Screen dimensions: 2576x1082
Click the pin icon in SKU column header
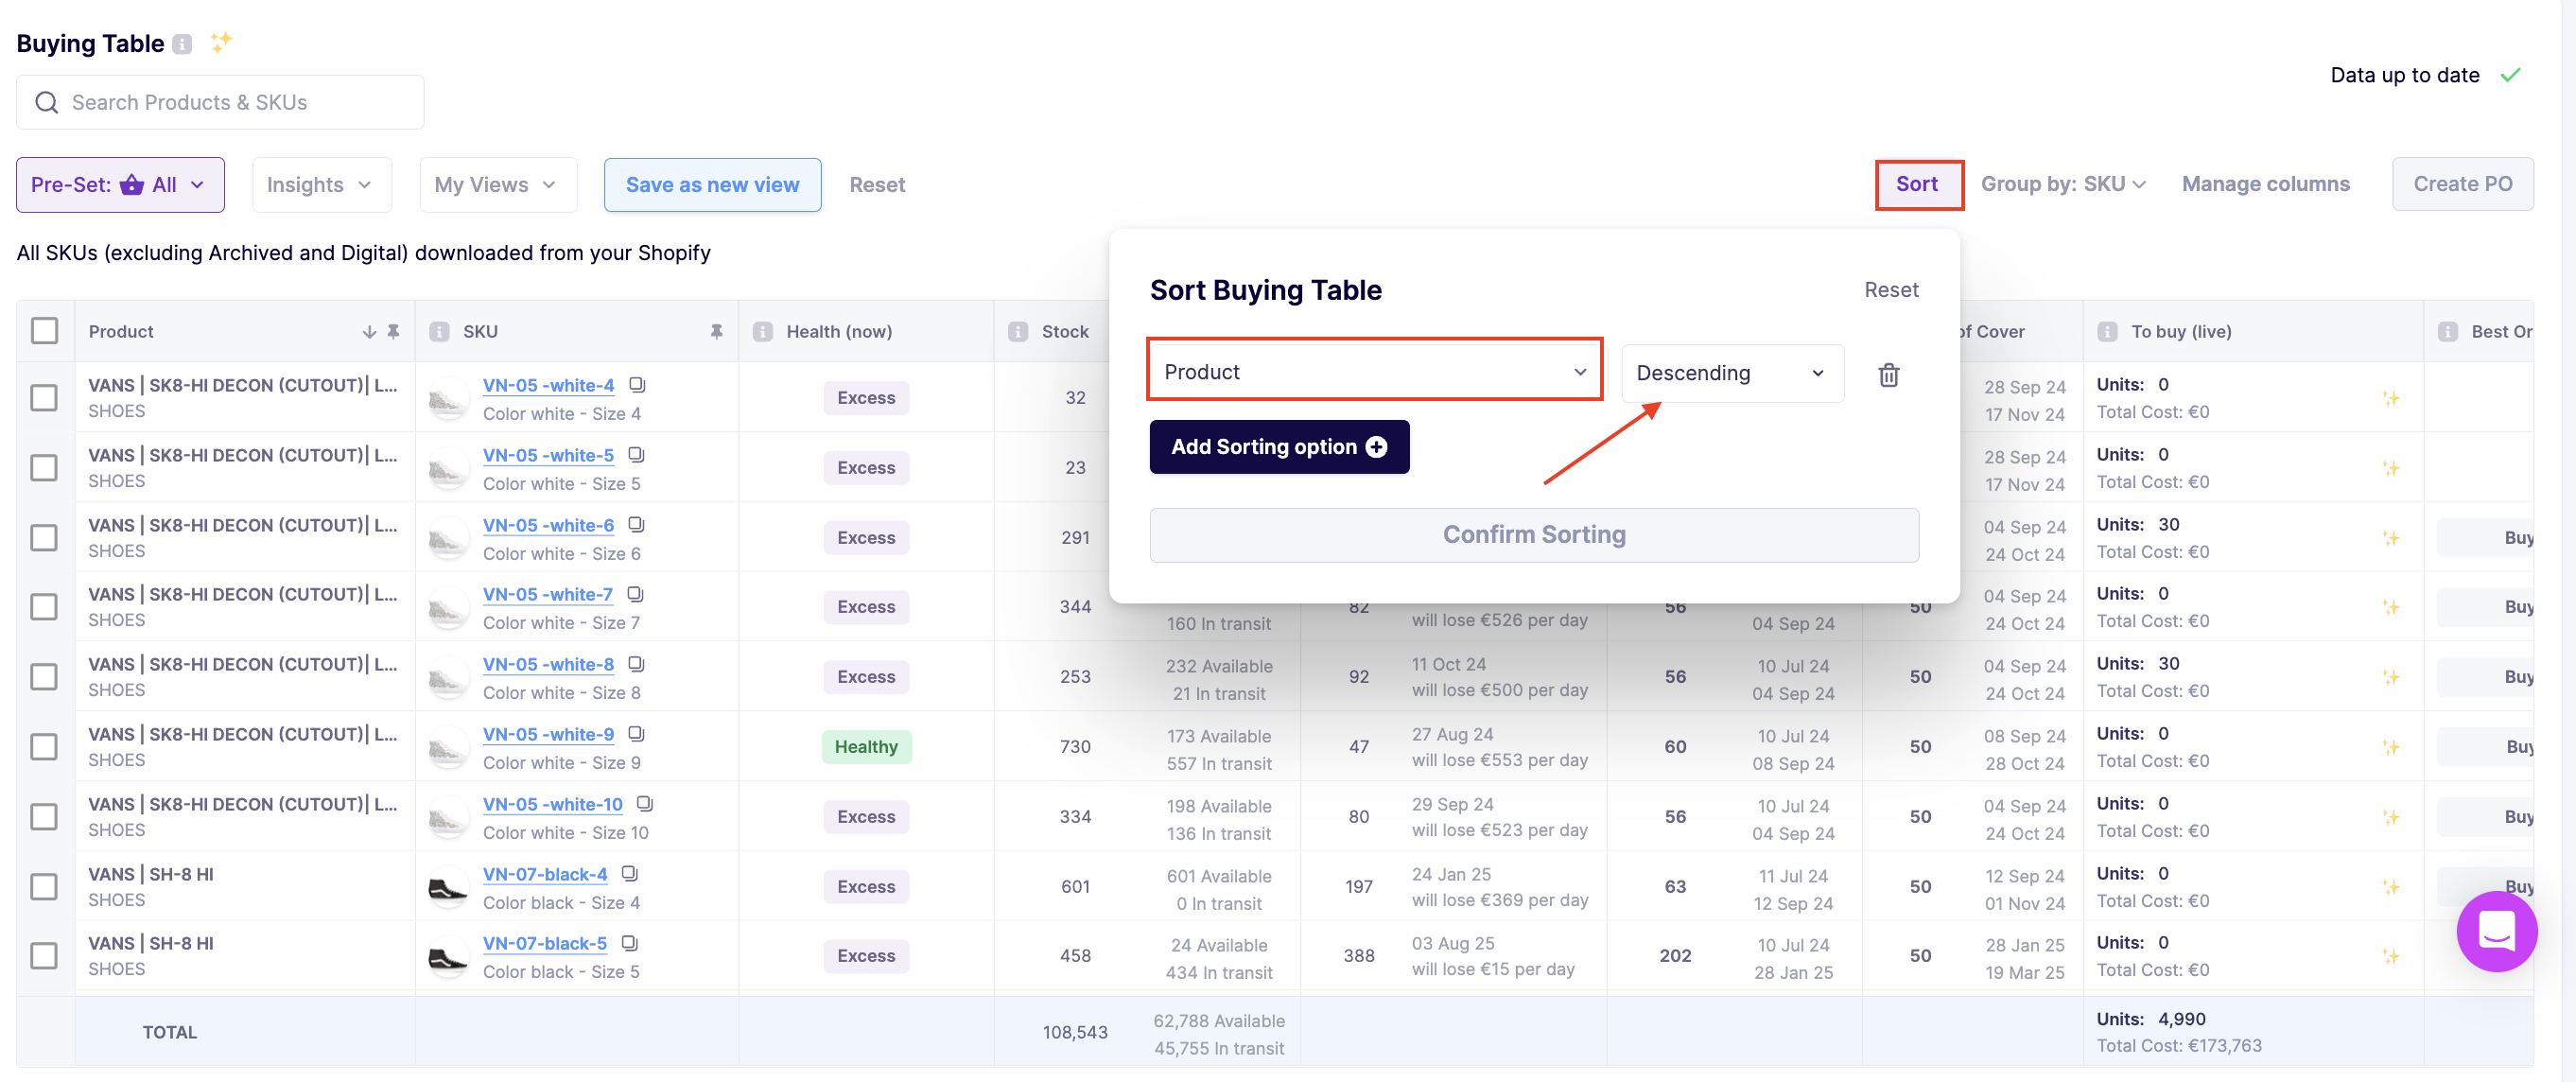(716, 331)
